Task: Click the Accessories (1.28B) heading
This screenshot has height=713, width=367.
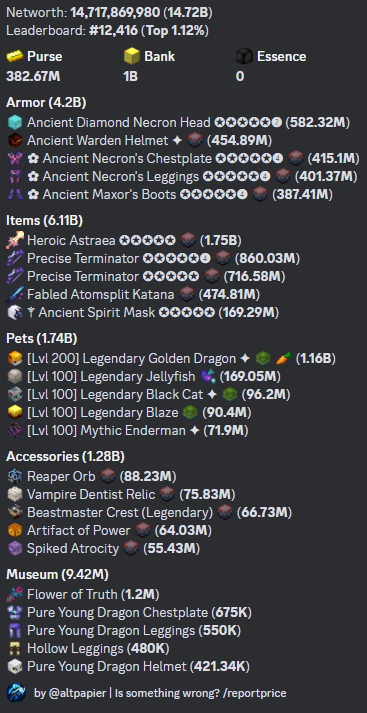Action: click(x=65, y=456)
